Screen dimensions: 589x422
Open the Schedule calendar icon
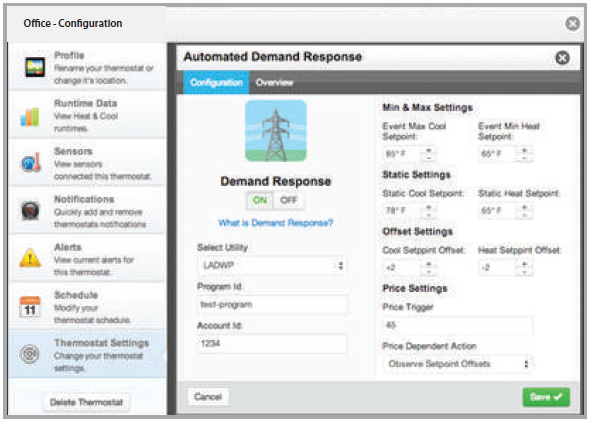pyautogui.click(x=30, y=307)
